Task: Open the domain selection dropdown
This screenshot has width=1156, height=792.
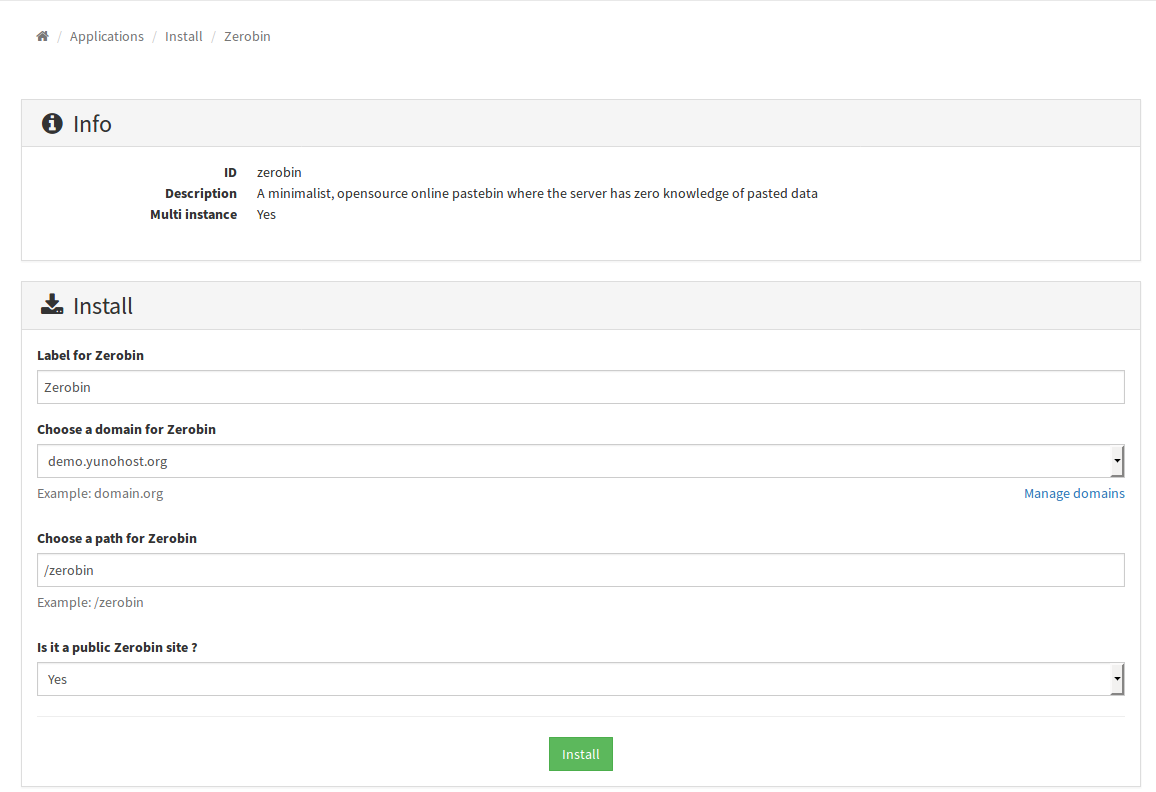Action: click(x=580, y=461)
